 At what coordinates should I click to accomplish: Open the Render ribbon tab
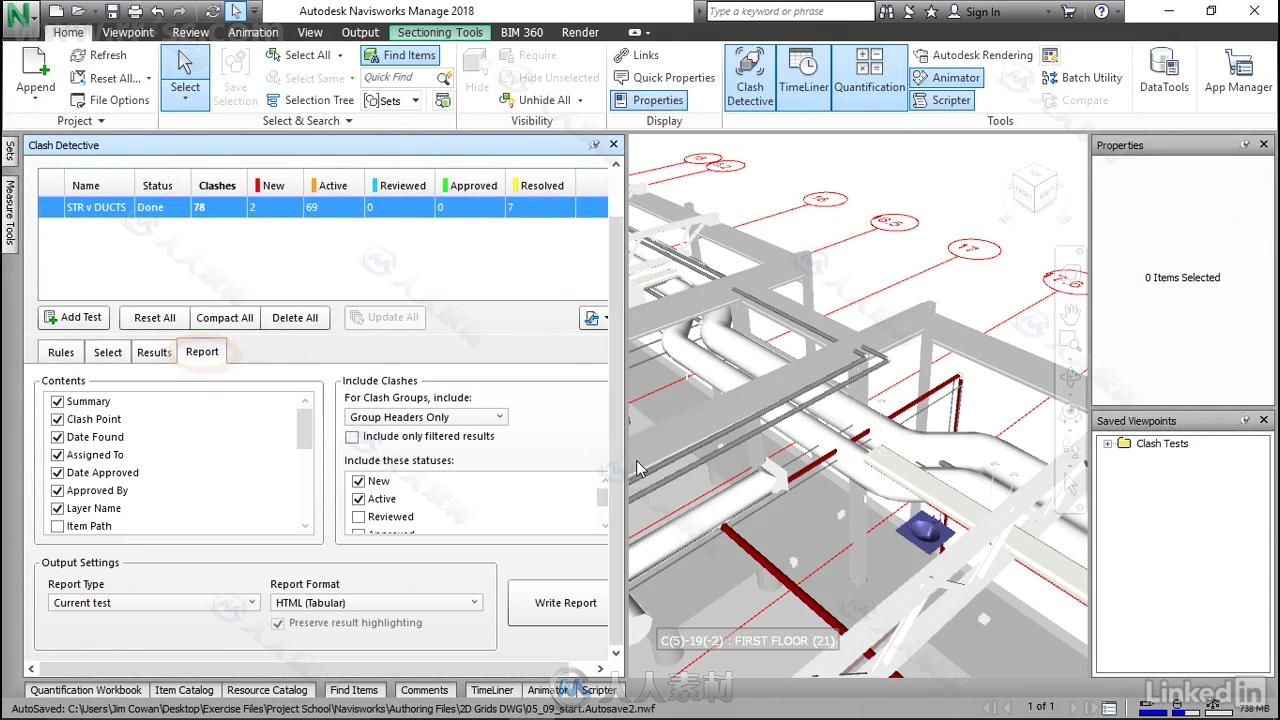(x=580, y=32)
